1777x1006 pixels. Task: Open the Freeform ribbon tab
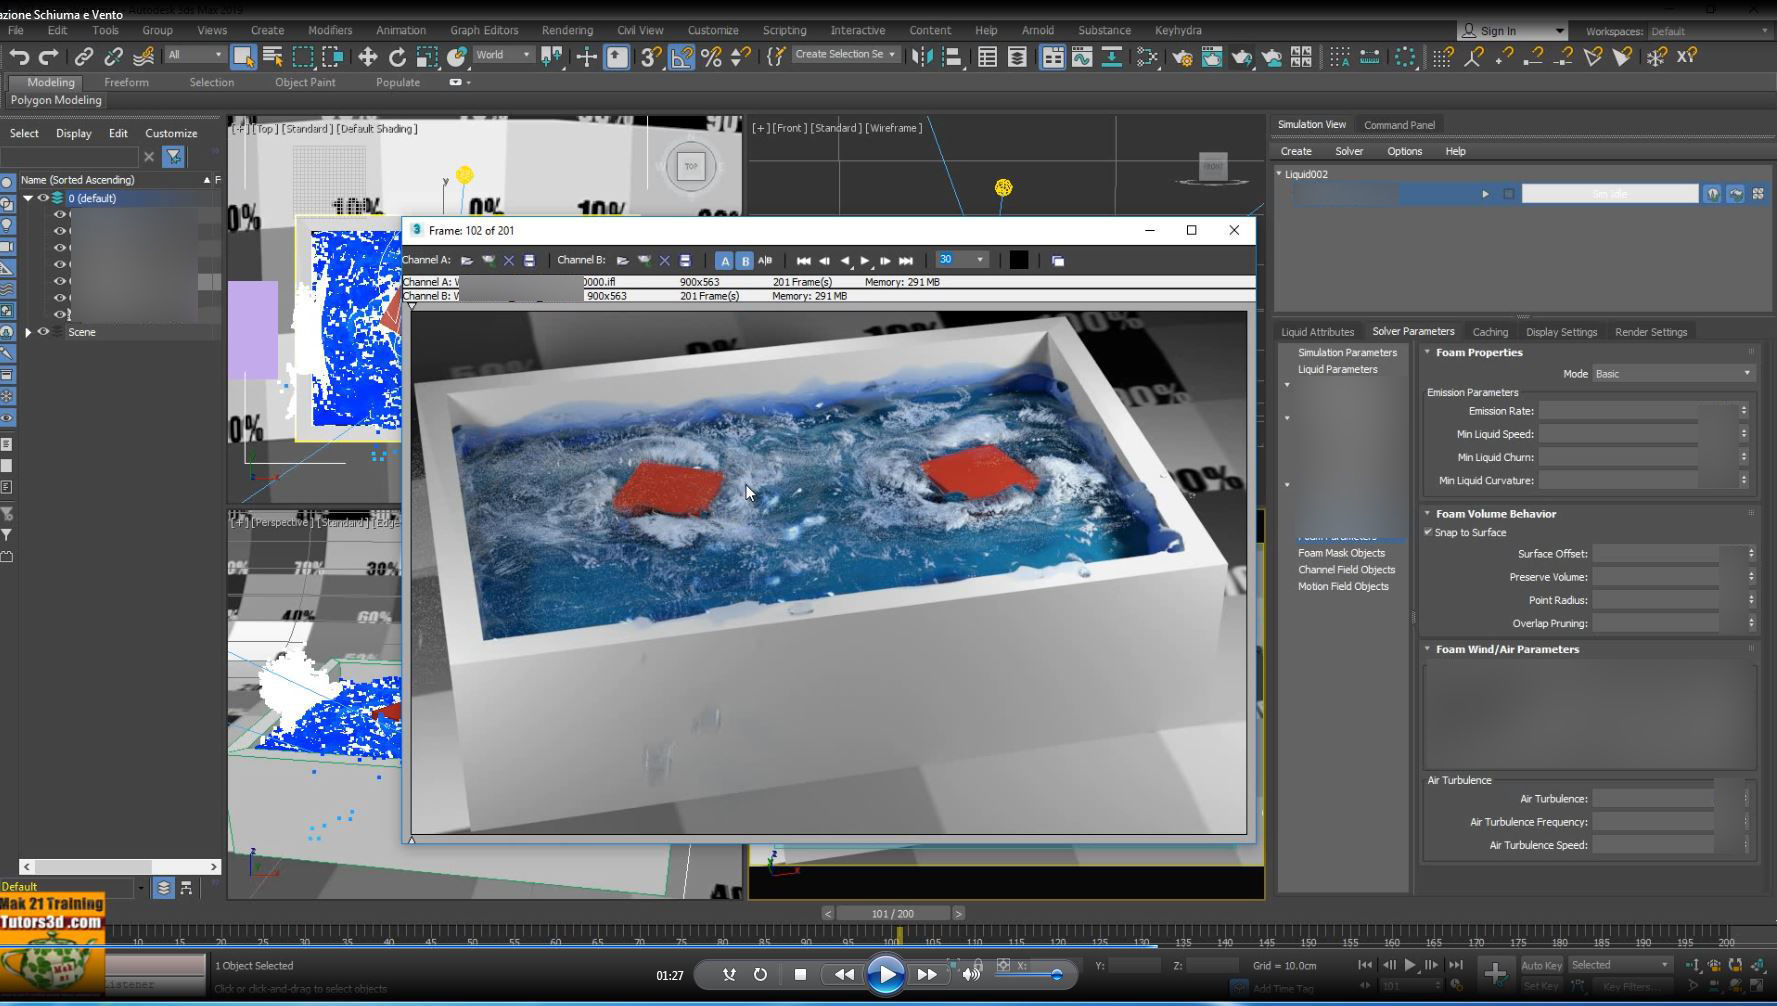click(126, 82)
